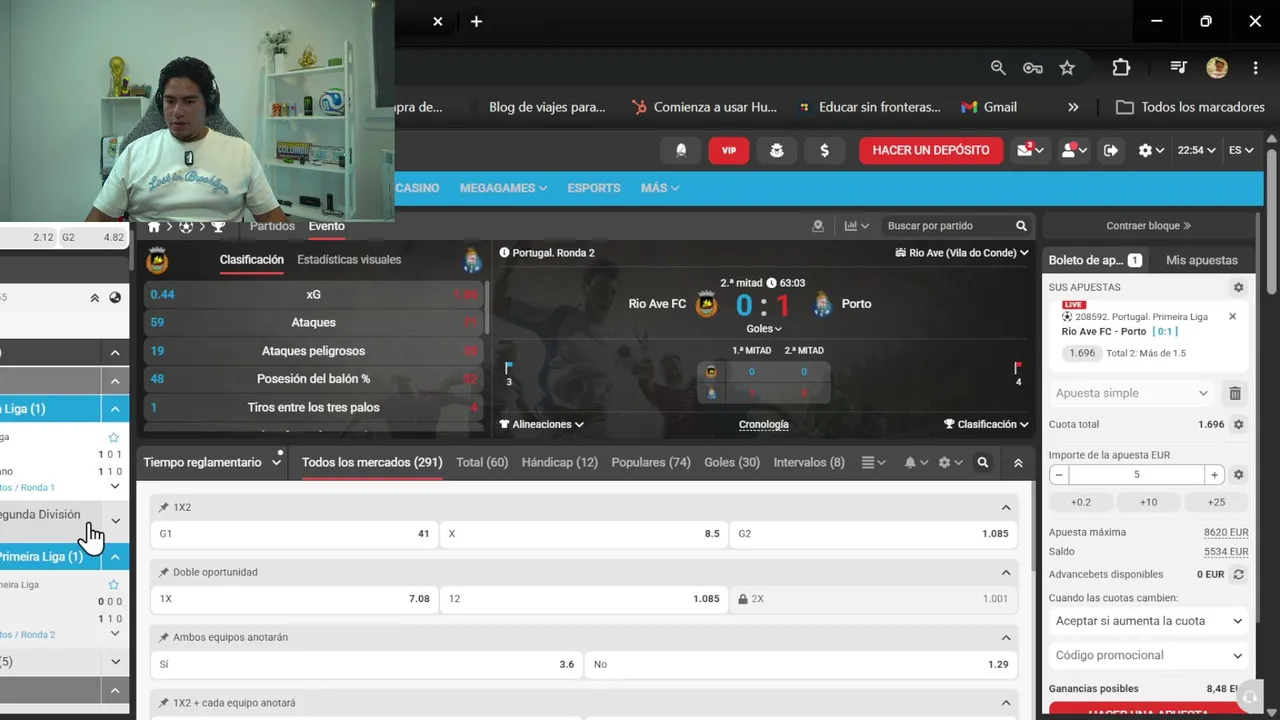The width and height of the screenshot is (1280, 720).
Task: Open Tiempo reglamentario dropdown
Action: (212, 463)
